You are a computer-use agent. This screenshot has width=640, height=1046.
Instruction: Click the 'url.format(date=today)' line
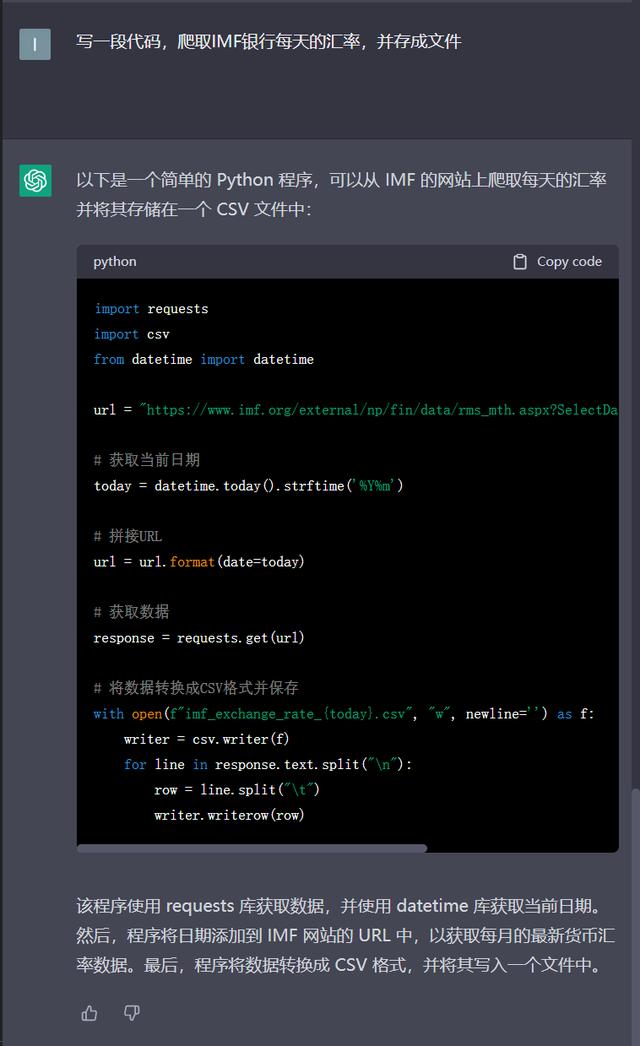[x=199, y=562]
